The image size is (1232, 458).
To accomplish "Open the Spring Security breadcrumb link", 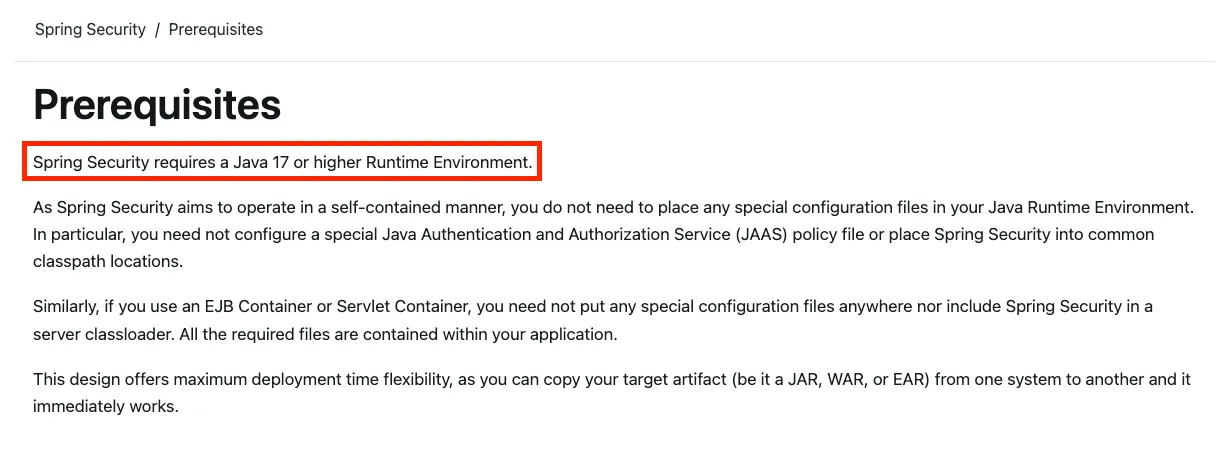I will click(90, 29).
